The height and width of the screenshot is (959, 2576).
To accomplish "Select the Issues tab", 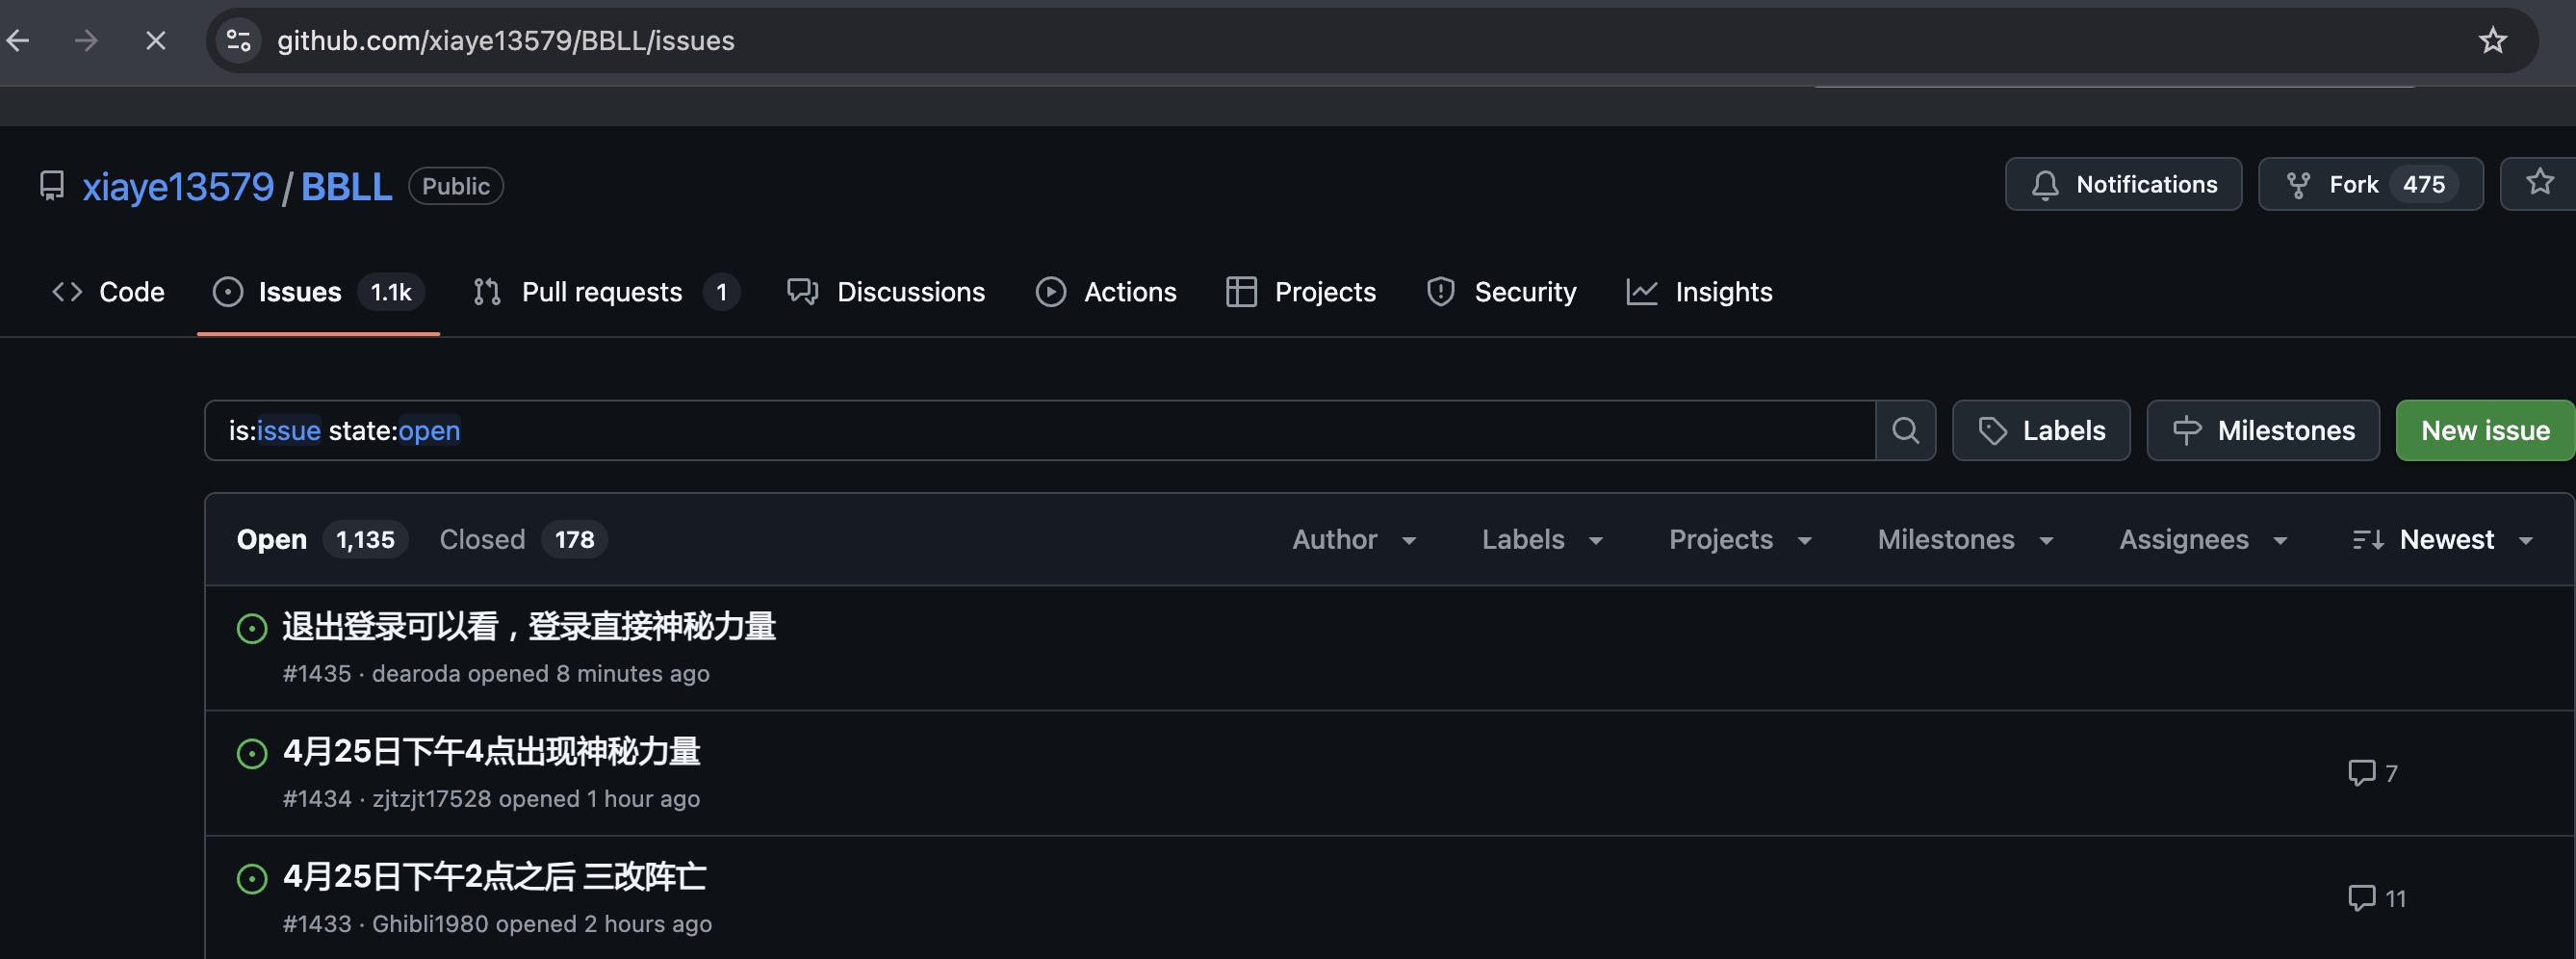I will click(318, 292).
